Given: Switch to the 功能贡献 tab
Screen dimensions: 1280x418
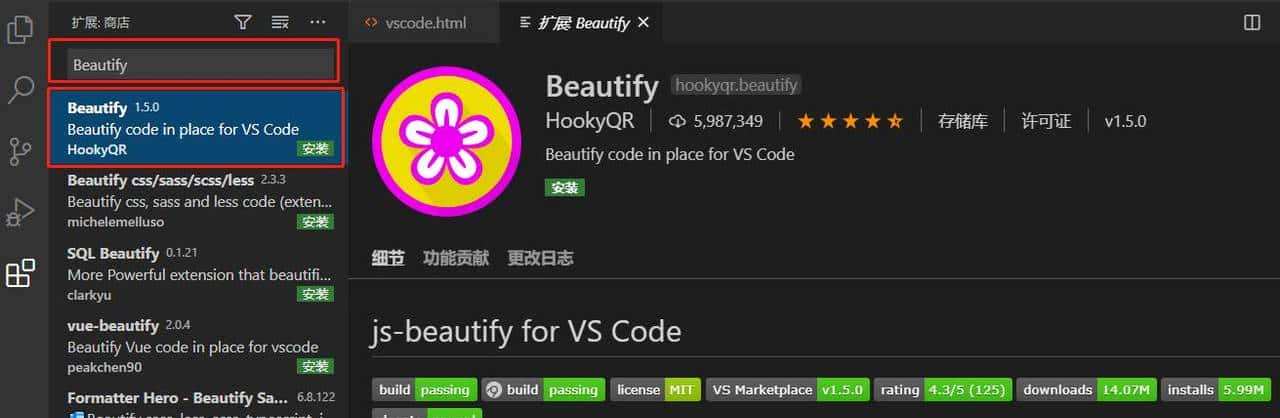Looking at the screenshot, I should [456, 258].
